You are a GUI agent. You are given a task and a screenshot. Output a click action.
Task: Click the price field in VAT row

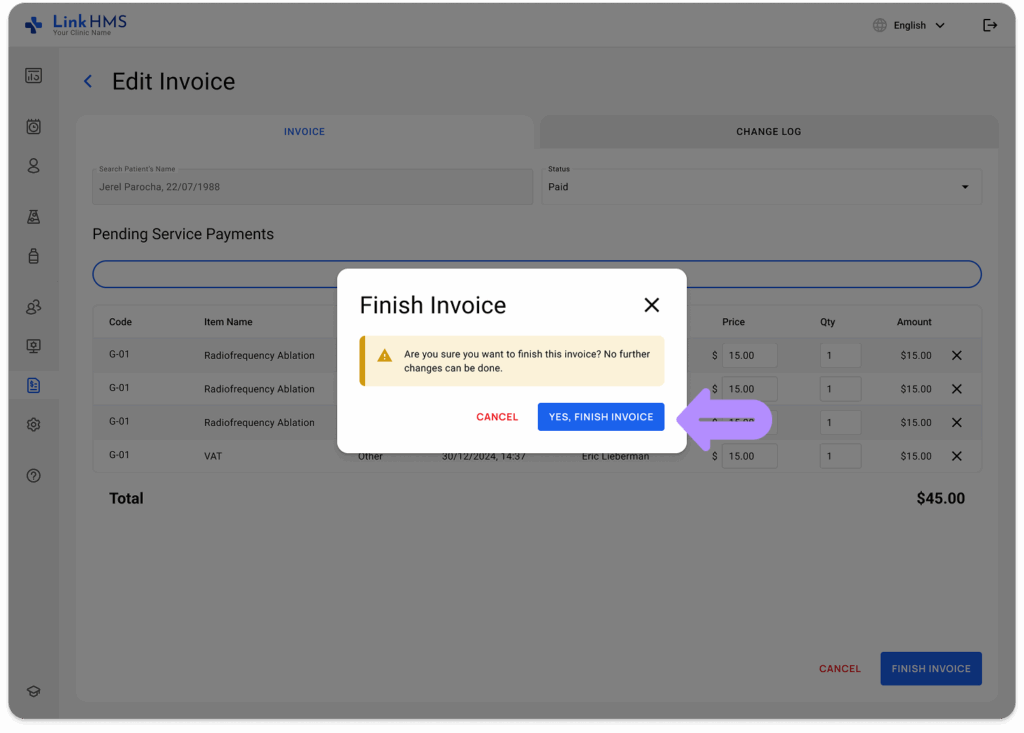point(750,456)
